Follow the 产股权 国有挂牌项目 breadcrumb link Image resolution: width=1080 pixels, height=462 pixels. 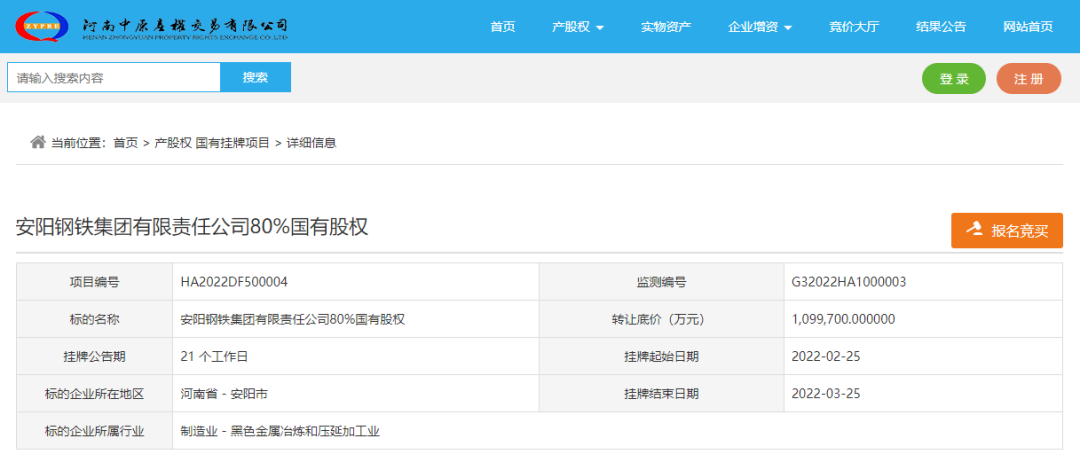pos(211,143)
